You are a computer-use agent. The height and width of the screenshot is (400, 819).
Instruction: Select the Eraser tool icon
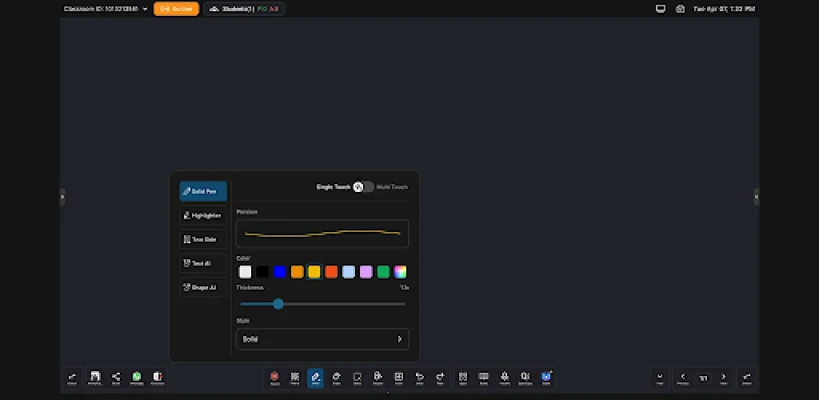[x=336, y=377]
